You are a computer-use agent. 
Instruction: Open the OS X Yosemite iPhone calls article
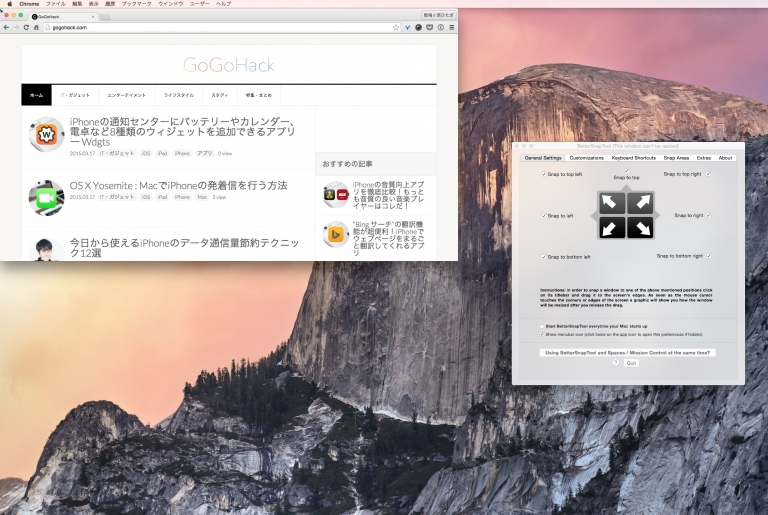[x=178, y=186]
